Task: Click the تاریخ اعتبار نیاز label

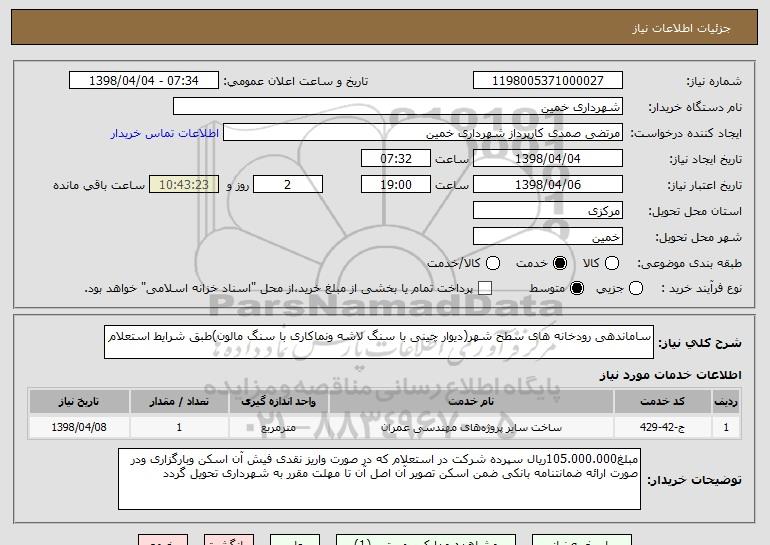Action: (x=705, y=185)
